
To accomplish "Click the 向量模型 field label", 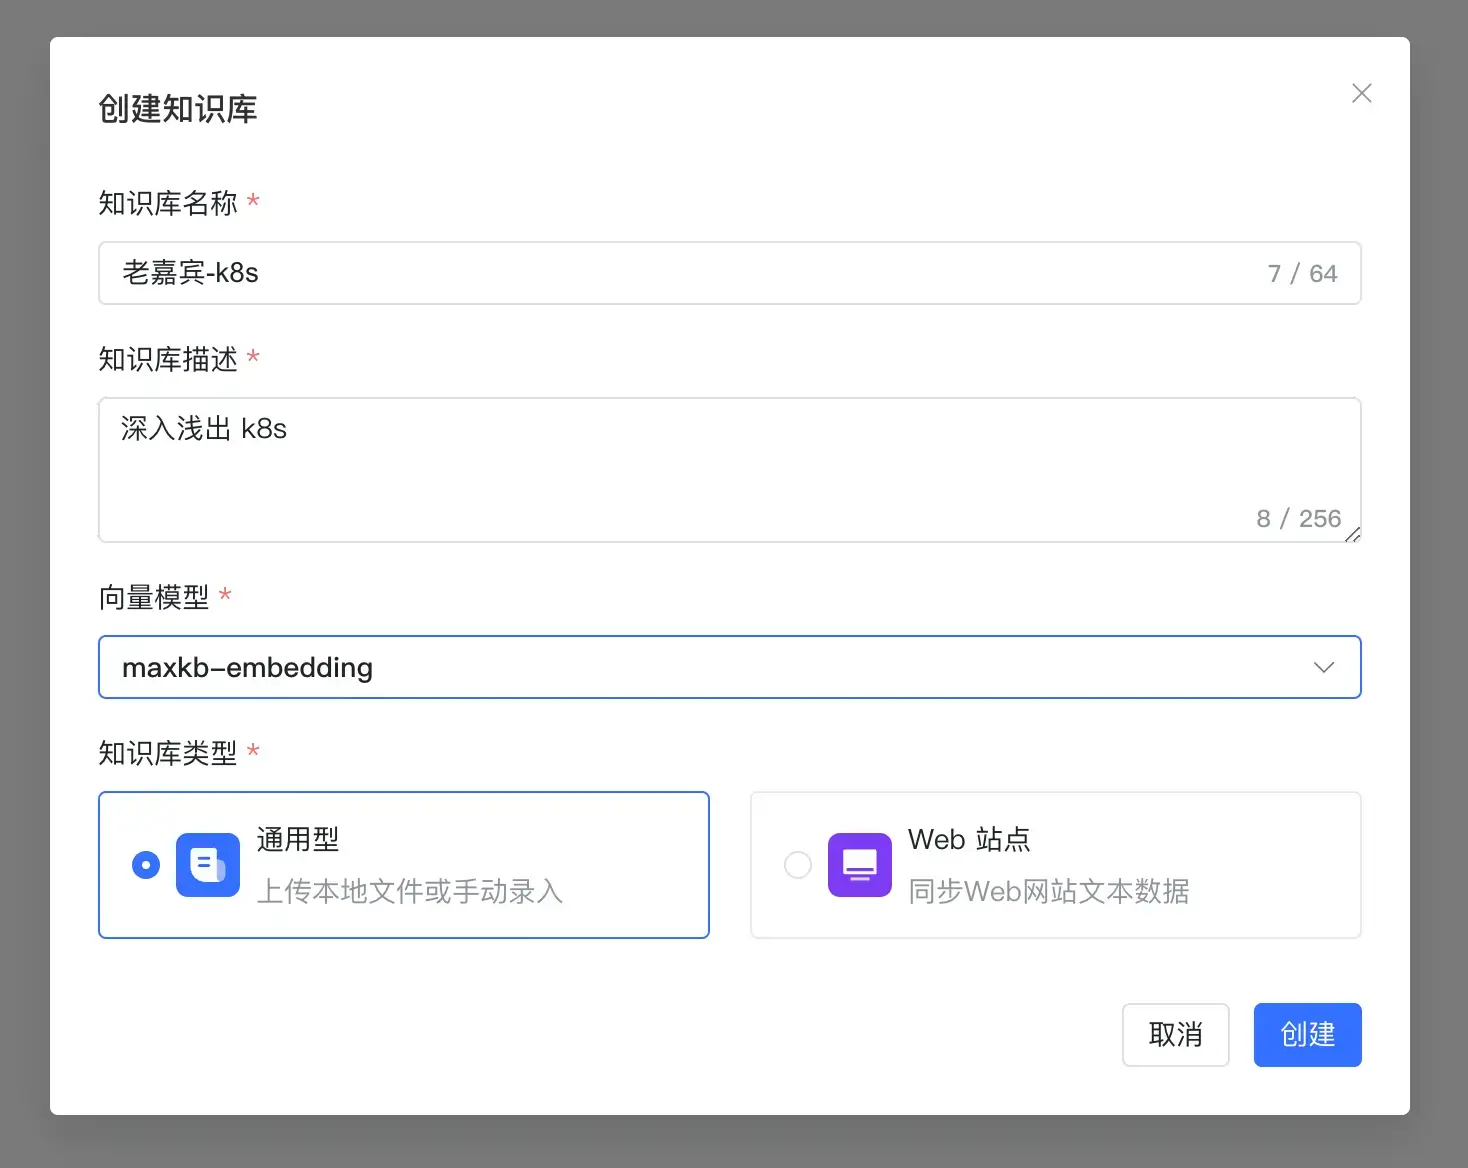I will (x=154, y=597).
